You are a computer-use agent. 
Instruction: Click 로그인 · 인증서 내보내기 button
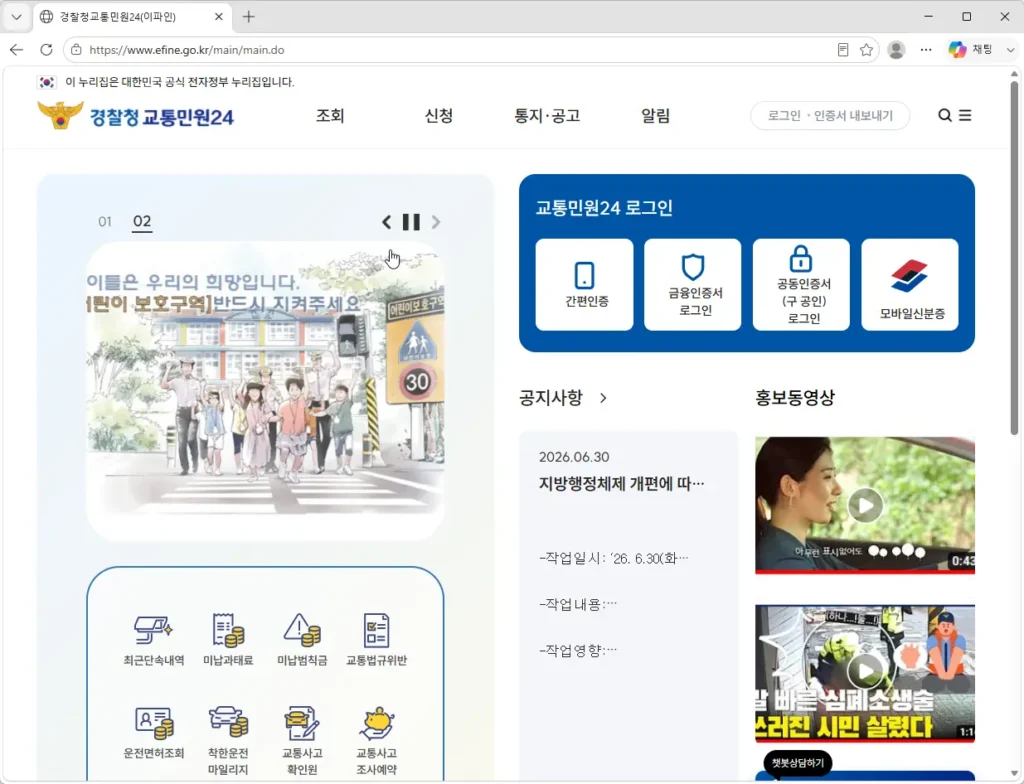click(830, 116)
